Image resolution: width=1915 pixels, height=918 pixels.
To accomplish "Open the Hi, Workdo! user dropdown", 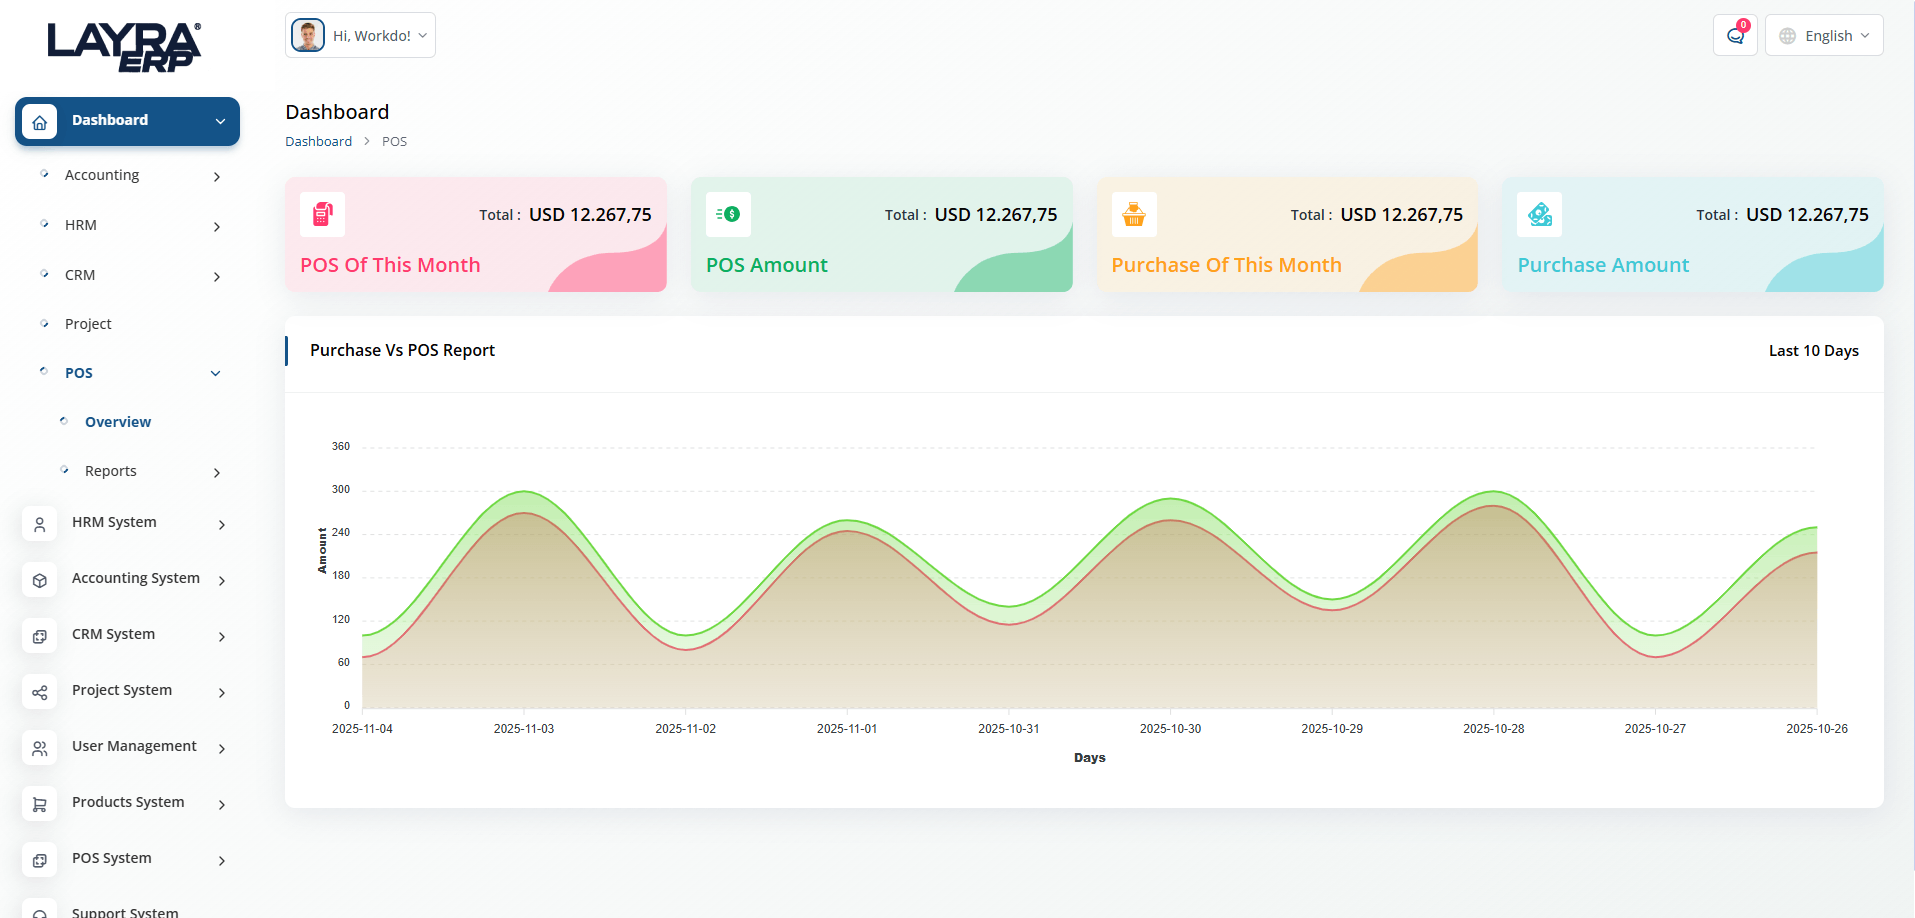I will click(x=360, y=35).
